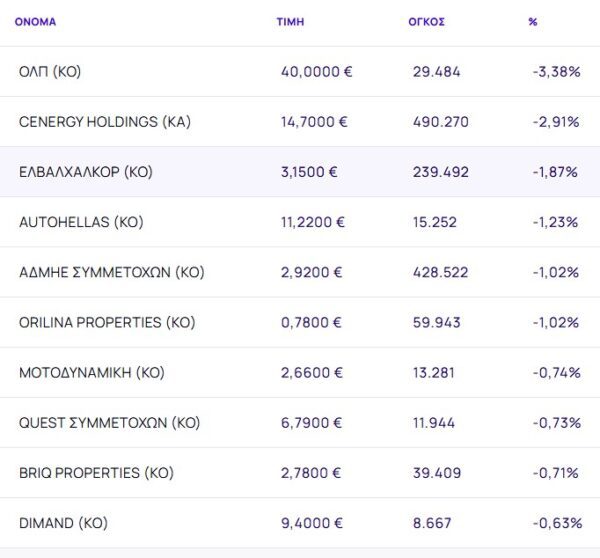600x558 pixels.
Task: Click the AUTOHELLAS (ΚΟ) stock name
Action: pos(81,222)
